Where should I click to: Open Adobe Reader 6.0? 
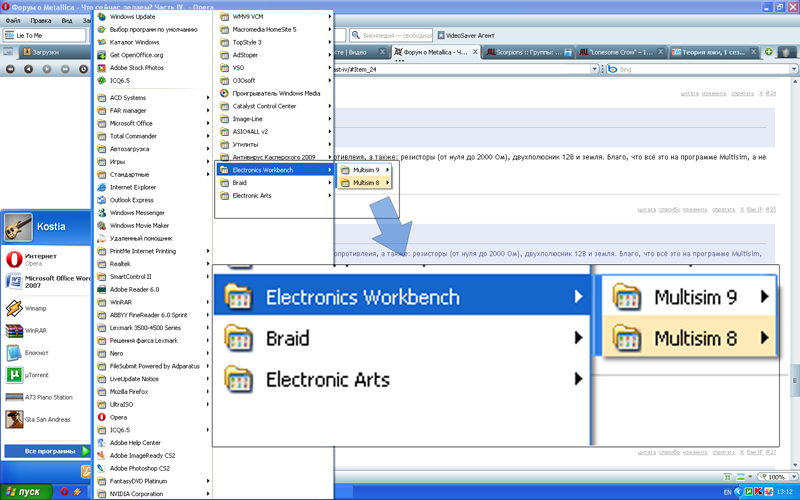tap(136, 289)
